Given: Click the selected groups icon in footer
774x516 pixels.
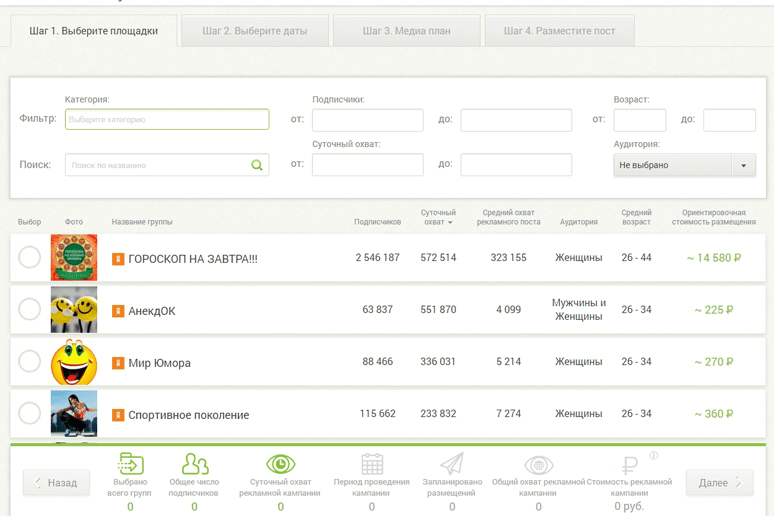Looking at the screenshot, I should (x=130, y=464).
